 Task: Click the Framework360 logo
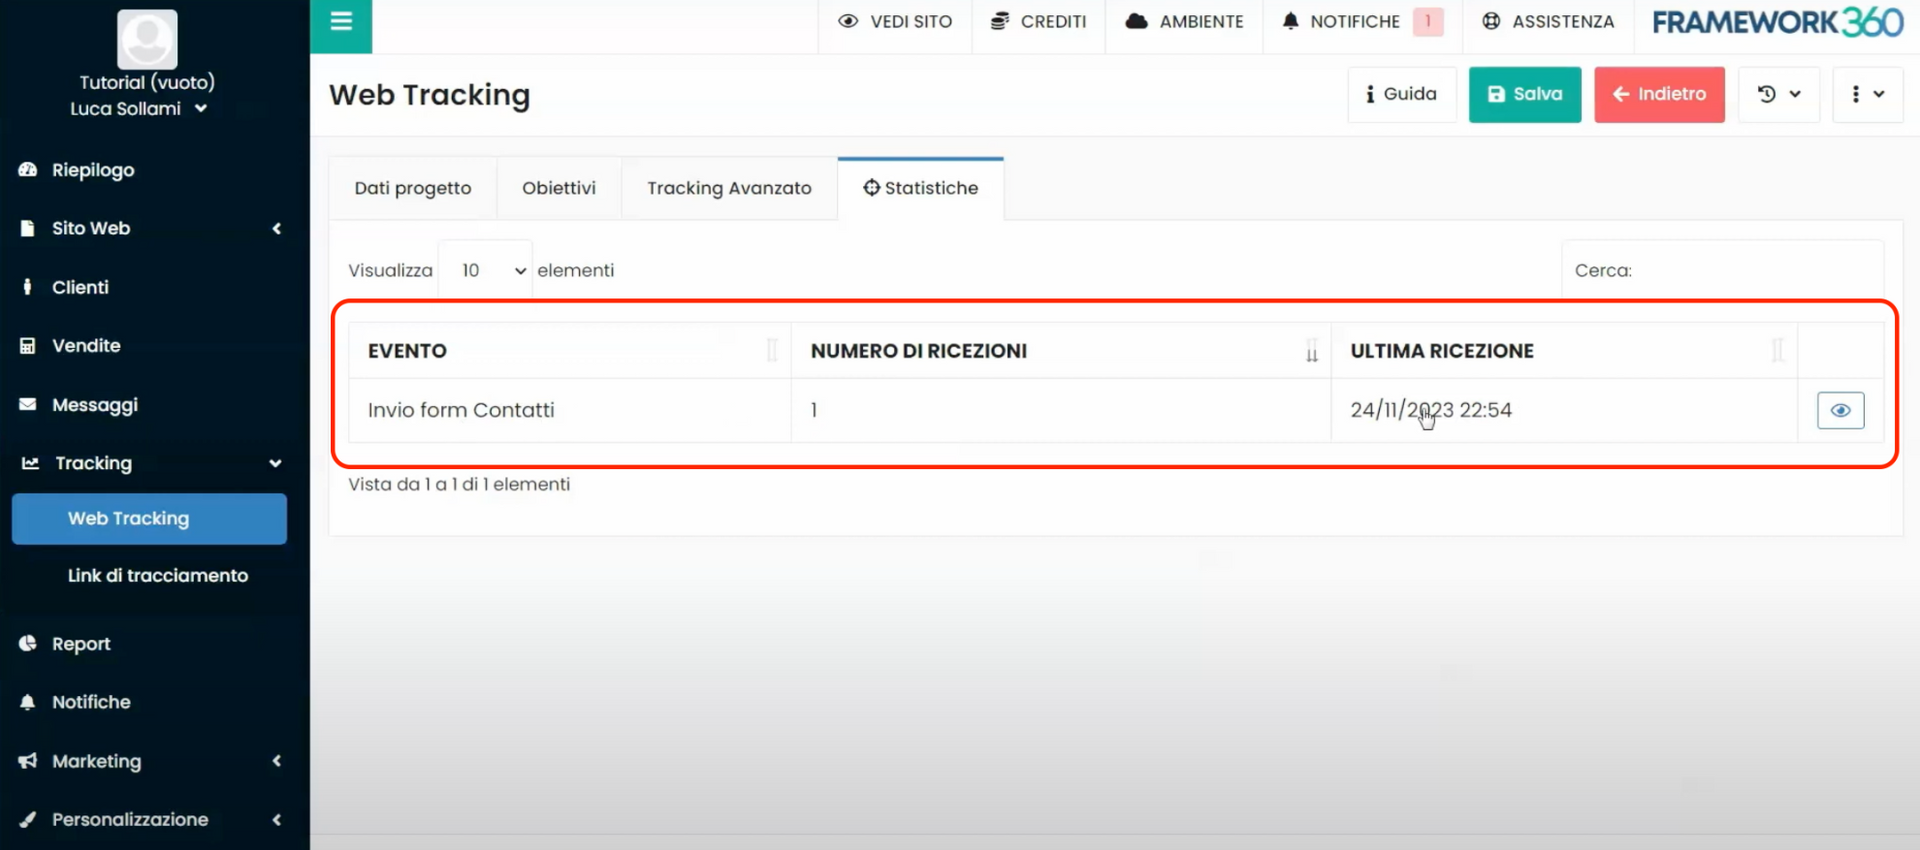coord(1777,22)
